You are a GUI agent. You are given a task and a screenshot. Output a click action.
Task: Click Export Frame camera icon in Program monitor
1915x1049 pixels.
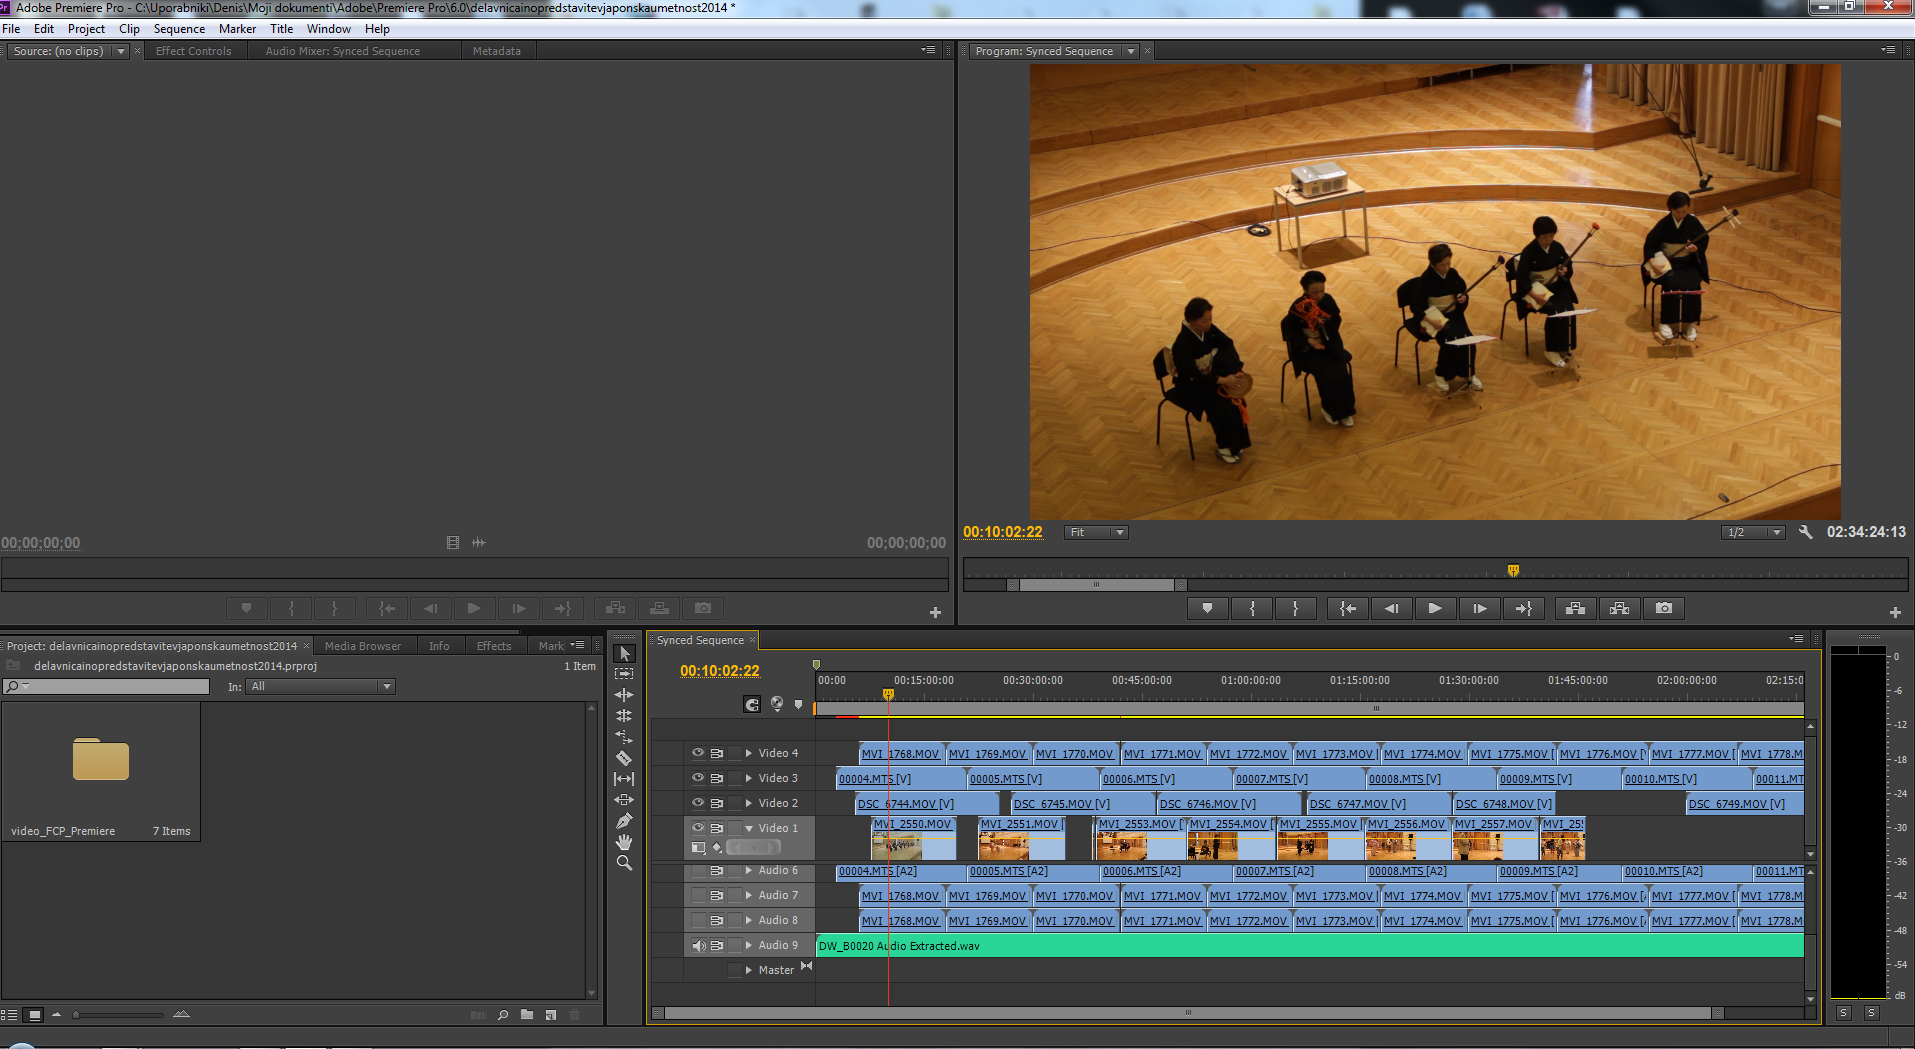[1664, 608]
